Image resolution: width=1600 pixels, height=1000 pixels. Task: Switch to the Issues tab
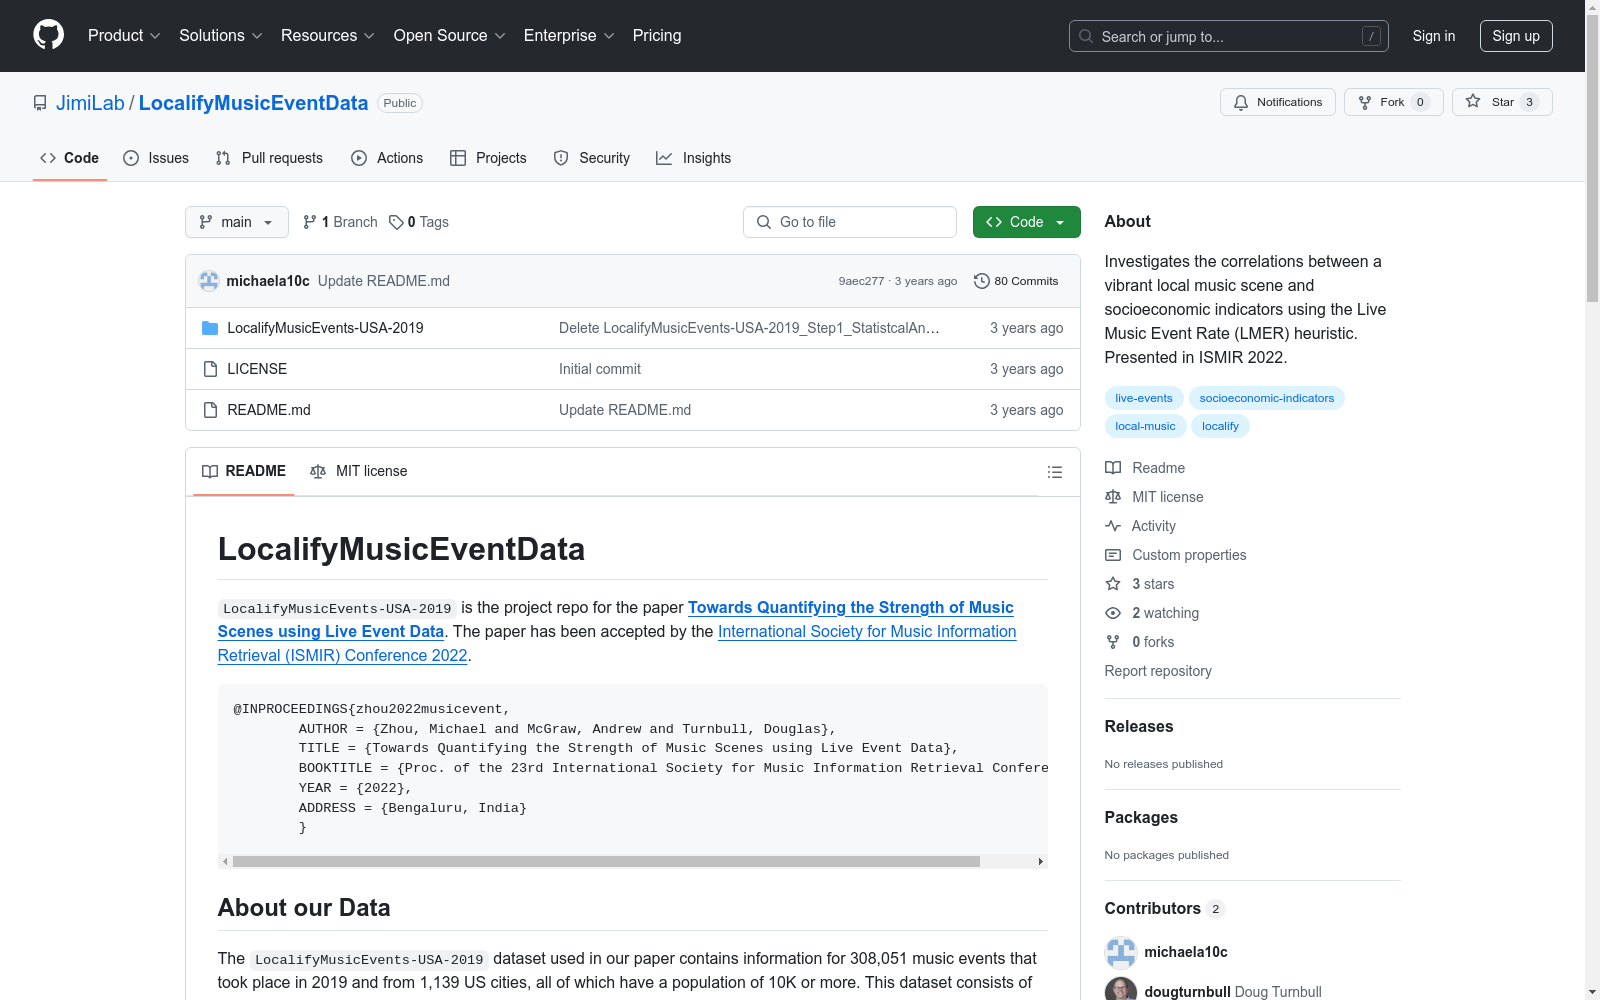tap(156, 158)
